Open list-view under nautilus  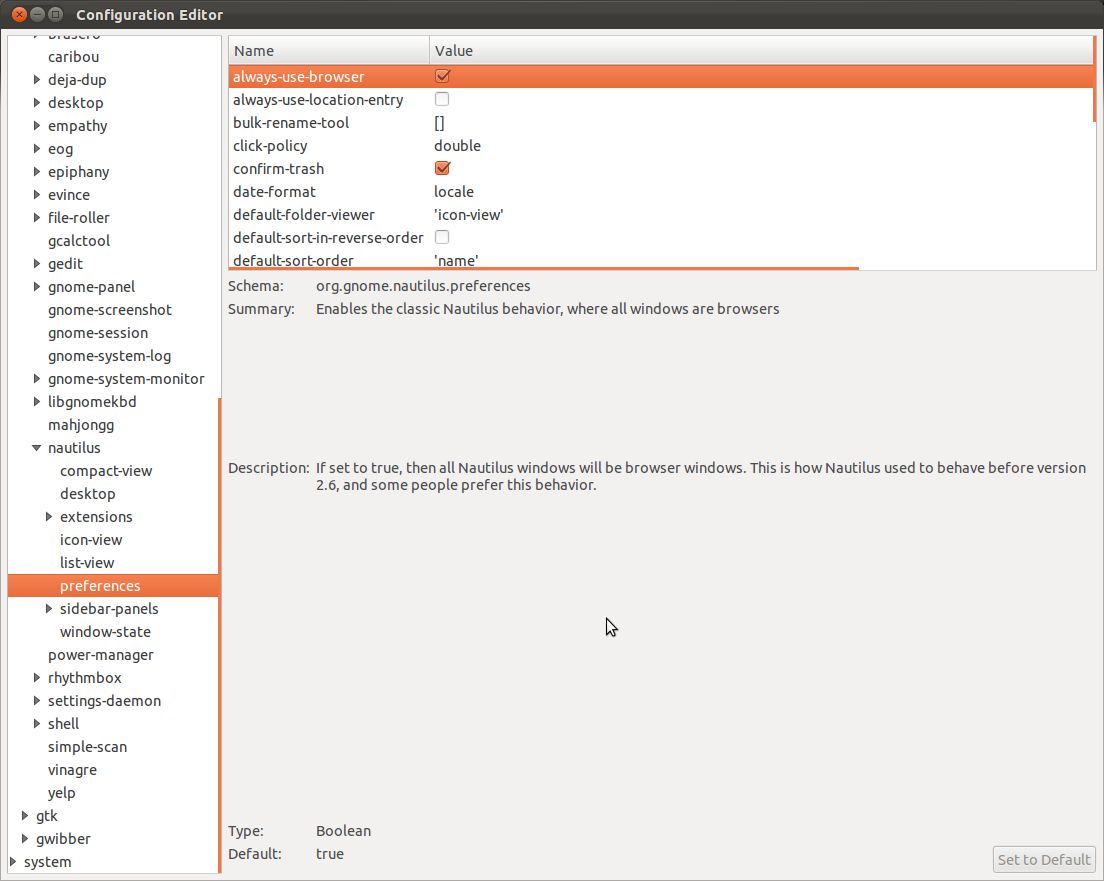coord(87,563)
